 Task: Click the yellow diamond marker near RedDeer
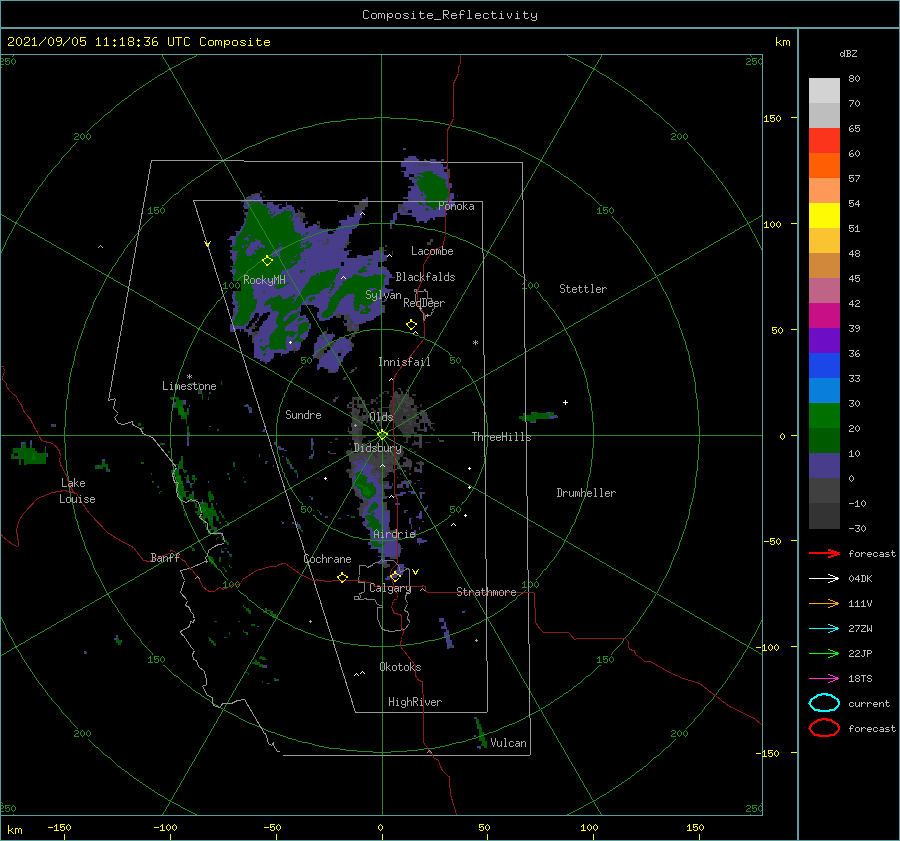(x=412, y=325)
